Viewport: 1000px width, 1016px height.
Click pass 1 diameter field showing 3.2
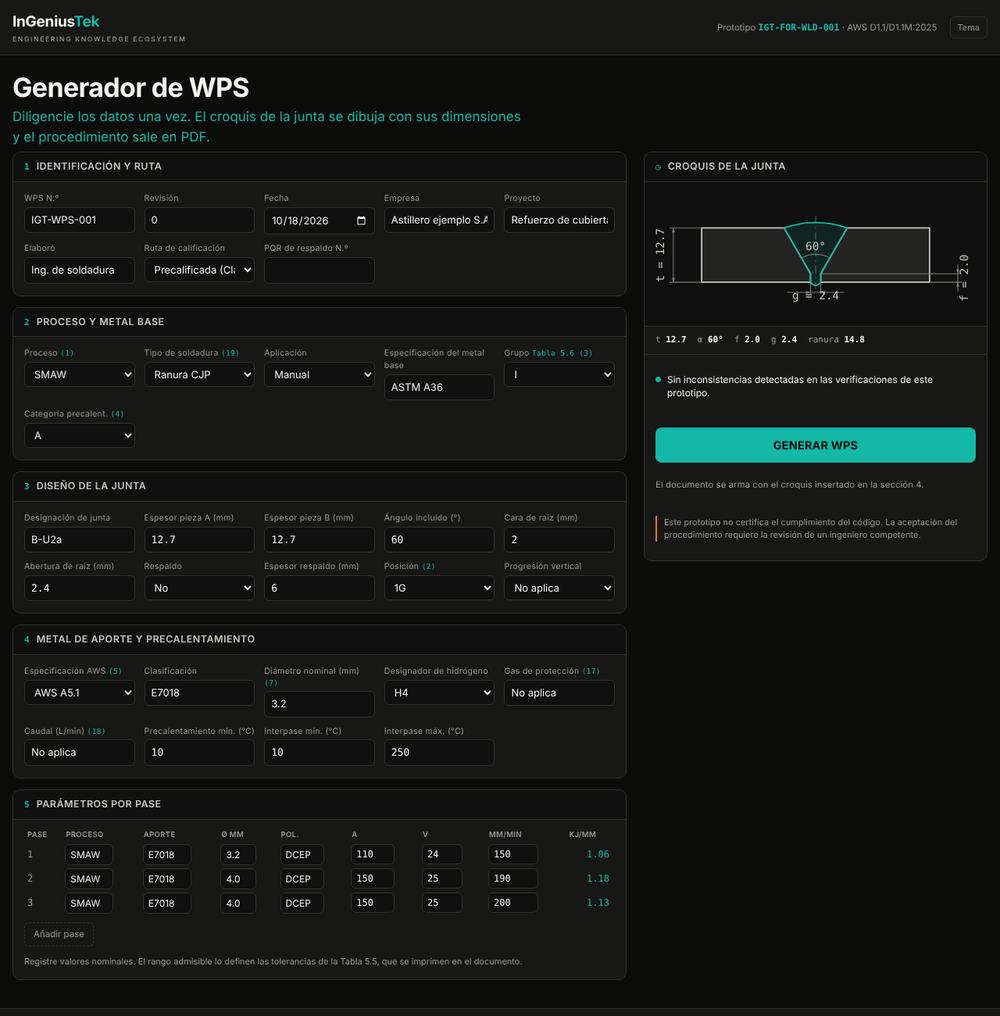(x=238, y=855)
